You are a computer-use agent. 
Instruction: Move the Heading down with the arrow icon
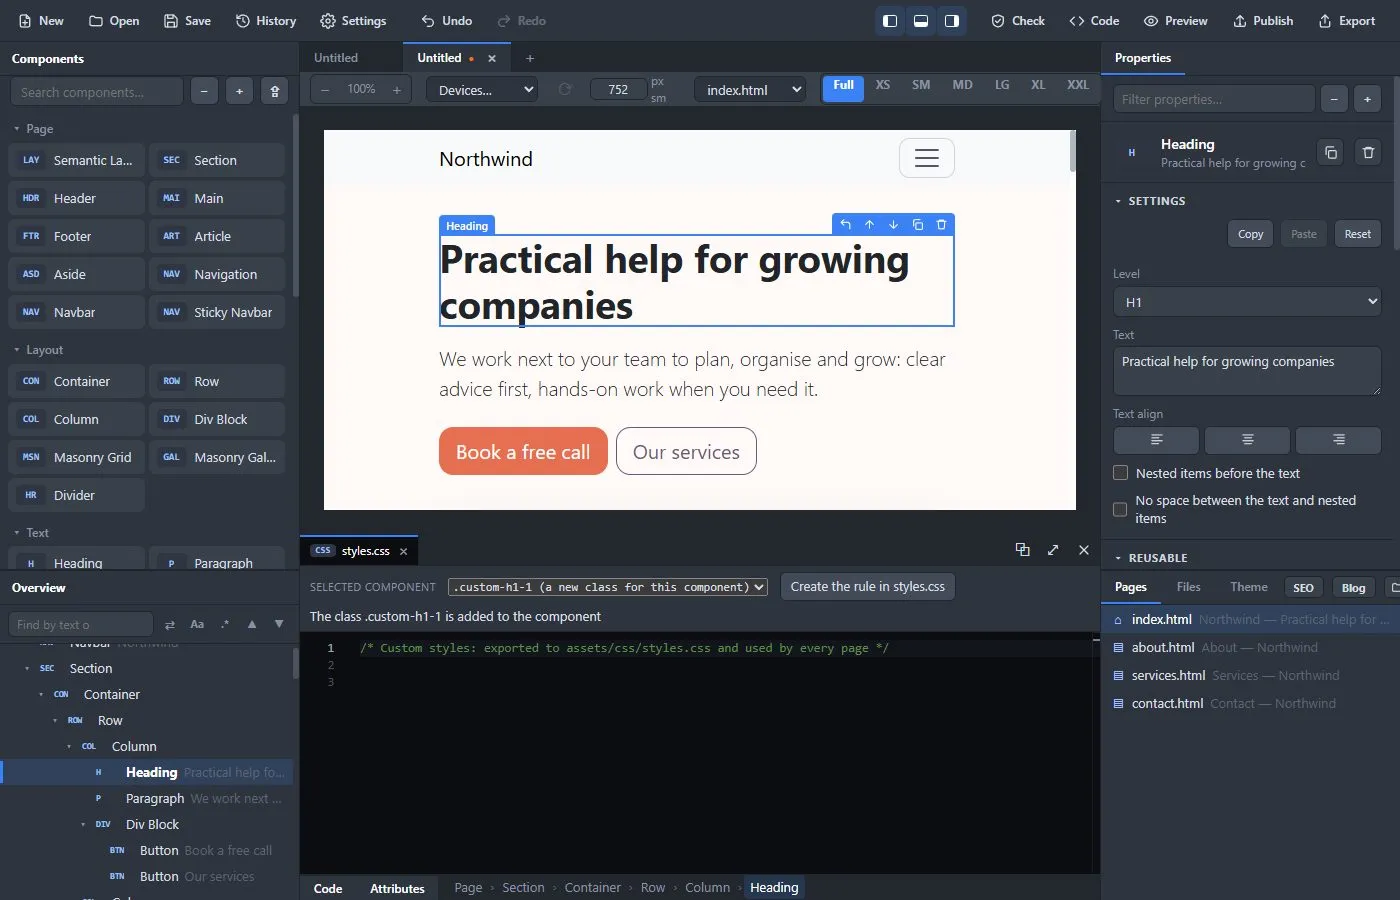893,225
